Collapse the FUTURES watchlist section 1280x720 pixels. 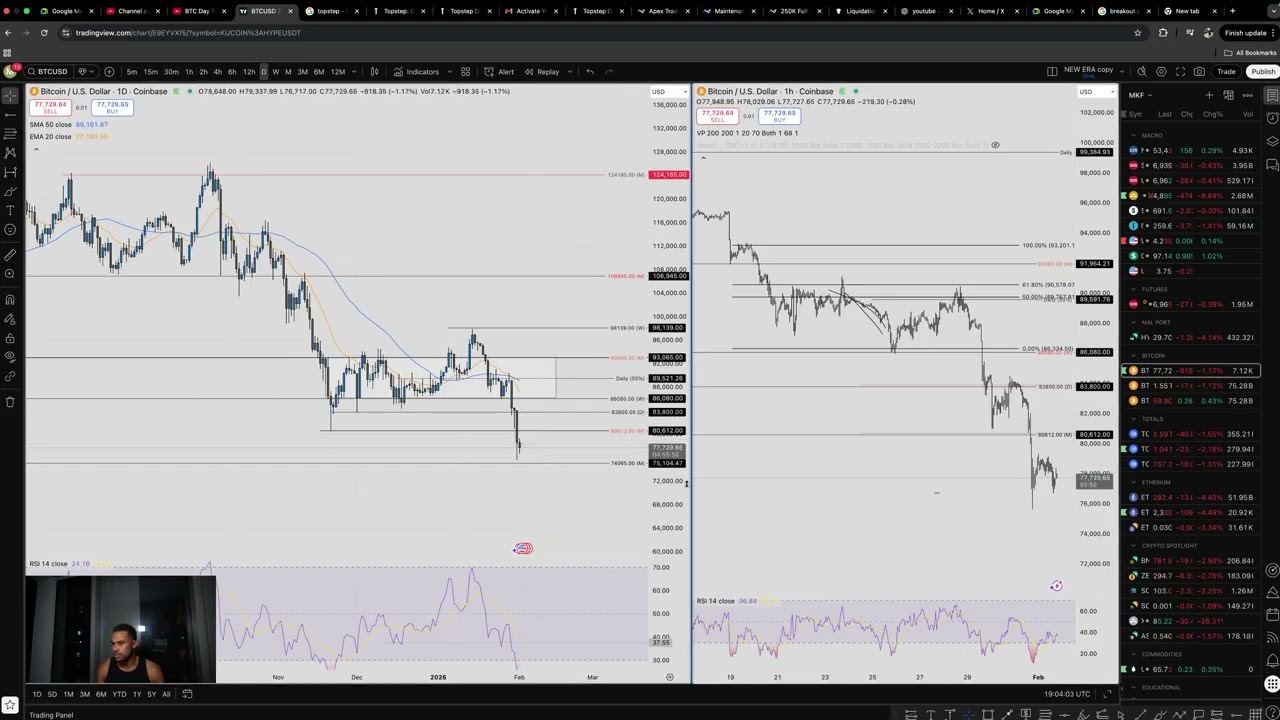pos(1134,289)
